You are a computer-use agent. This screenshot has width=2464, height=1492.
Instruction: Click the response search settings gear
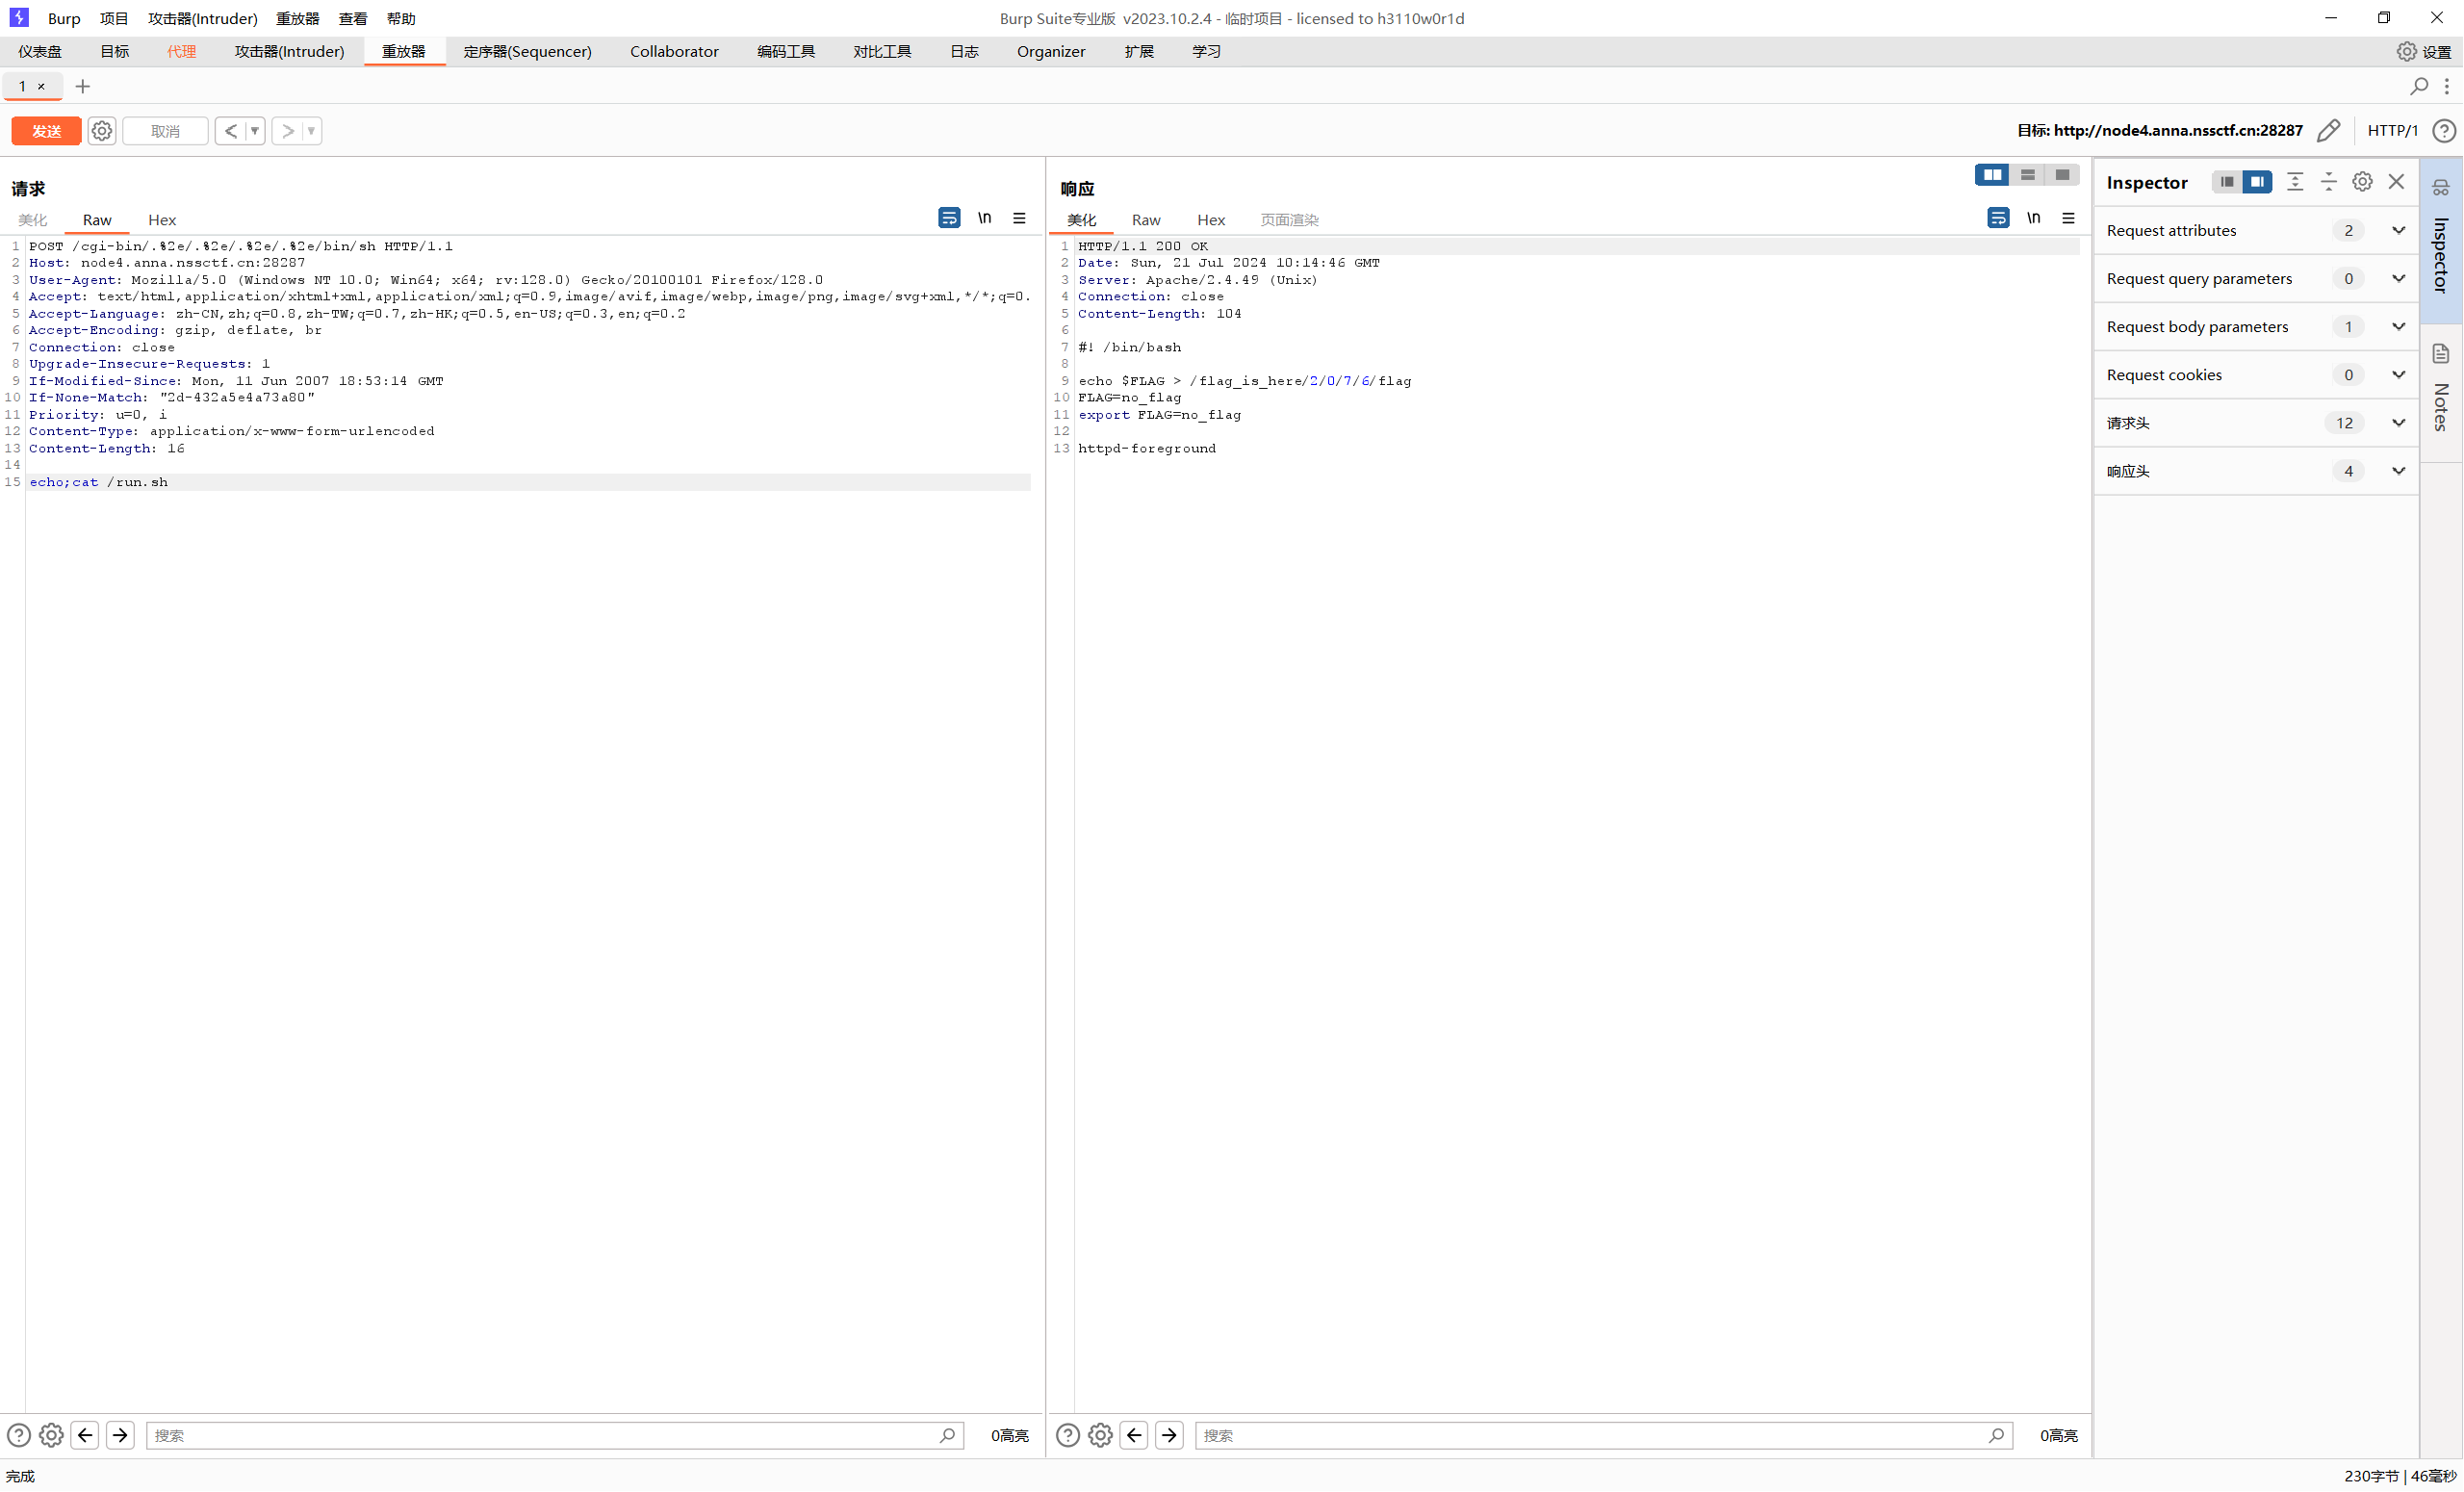(1100, 1435)
